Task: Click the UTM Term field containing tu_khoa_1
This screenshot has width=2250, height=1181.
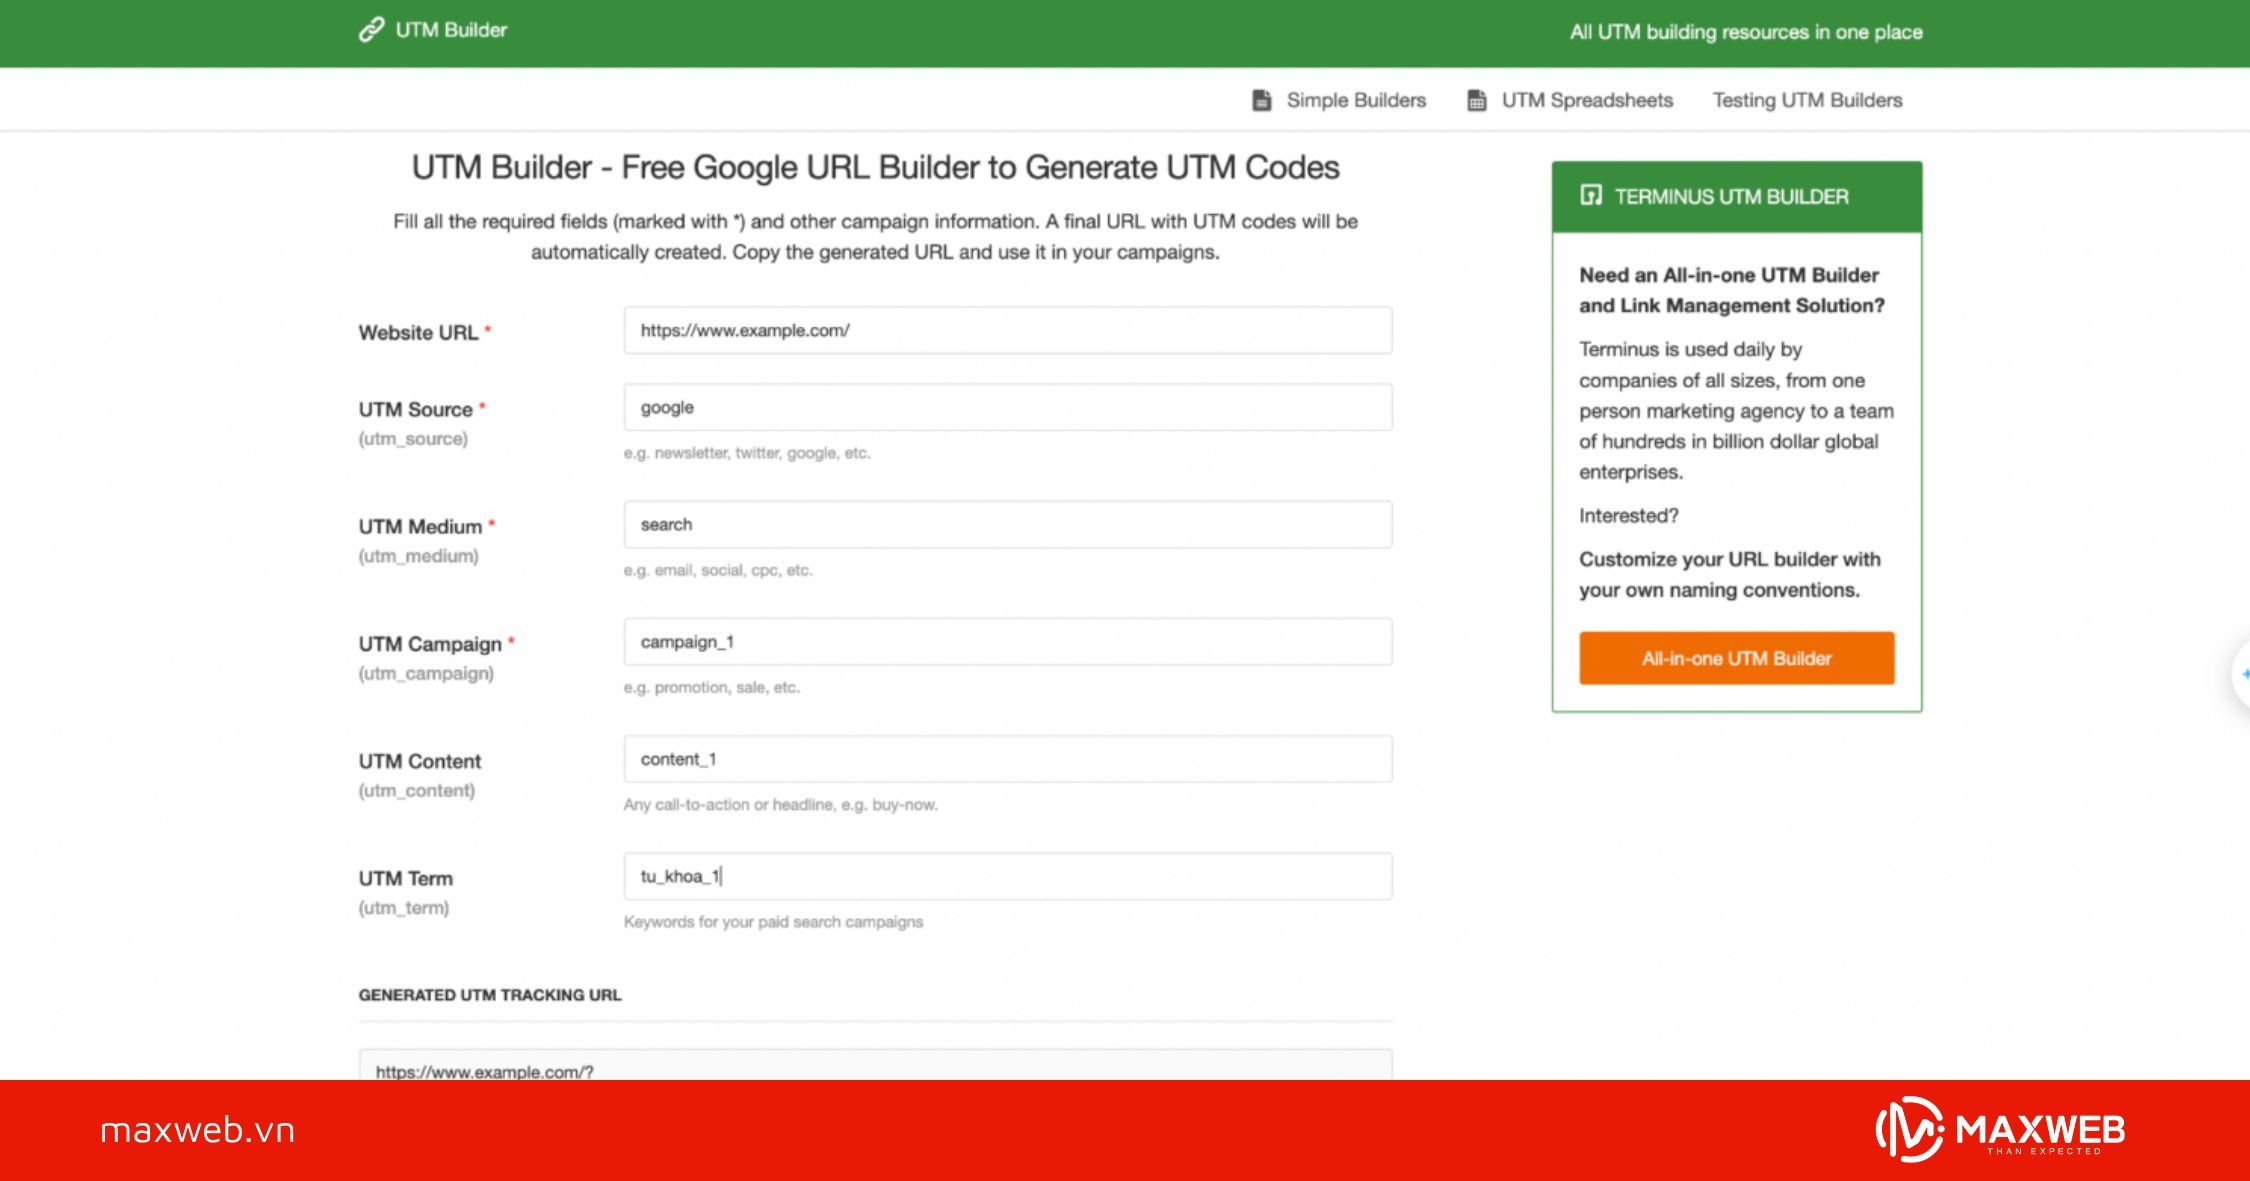Action: point(1006,876)
